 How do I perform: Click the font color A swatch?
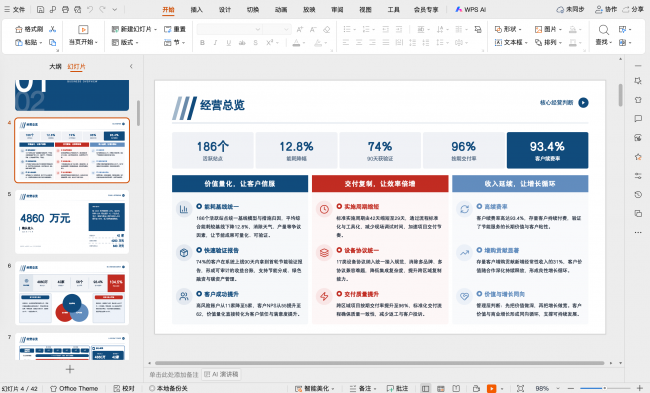coord(296,43)
